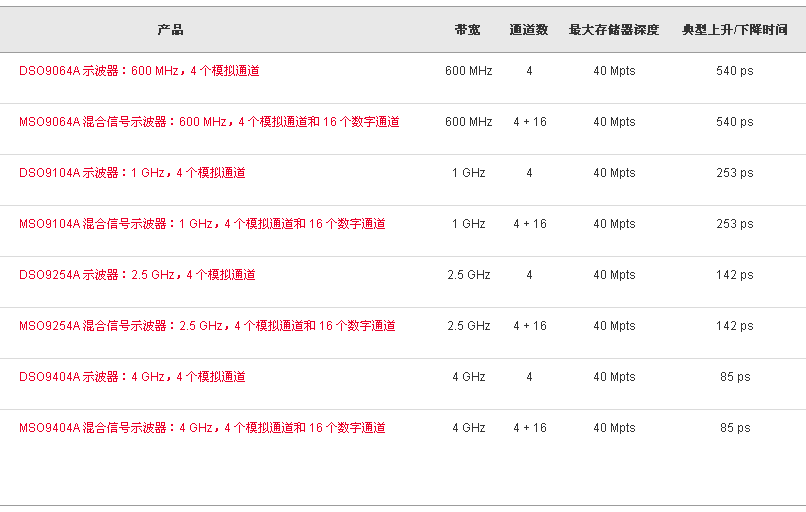
Task: Click the 带宽 column header
Action: pyautogui.click(x=467, y=30)
